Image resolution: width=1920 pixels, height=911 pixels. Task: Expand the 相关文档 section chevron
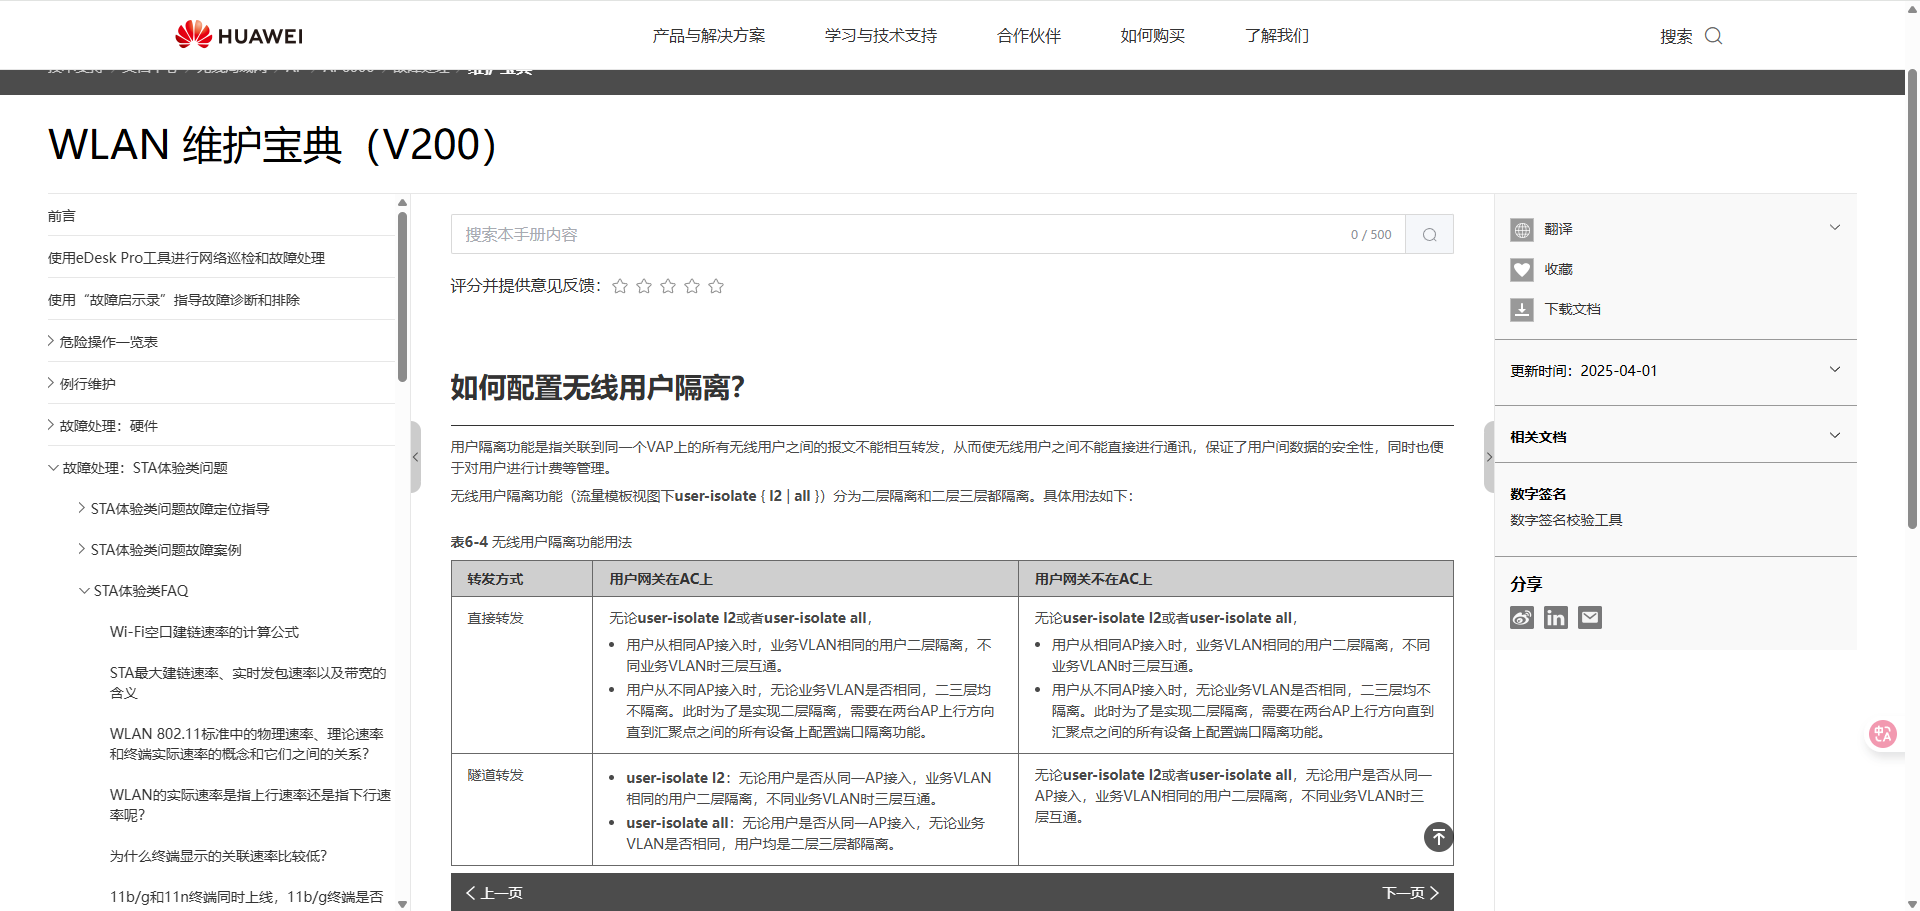[x=1834, y=436]
